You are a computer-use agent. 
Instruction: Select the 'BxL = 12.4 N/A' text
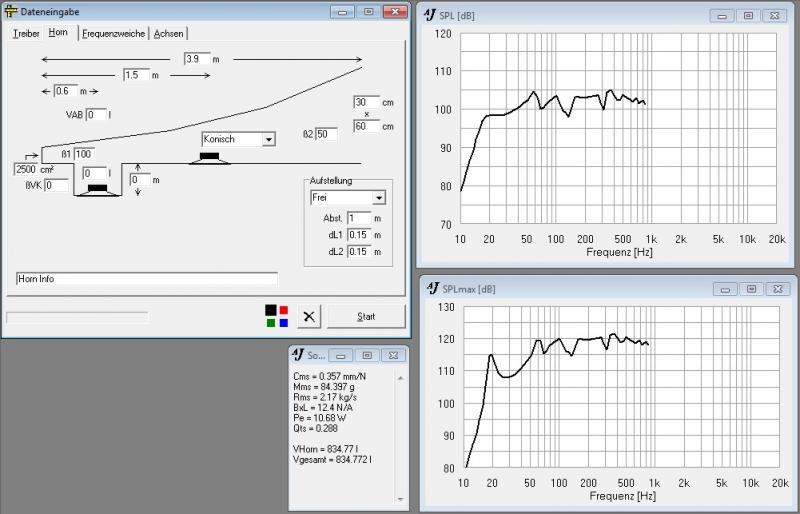coord(323,407)
